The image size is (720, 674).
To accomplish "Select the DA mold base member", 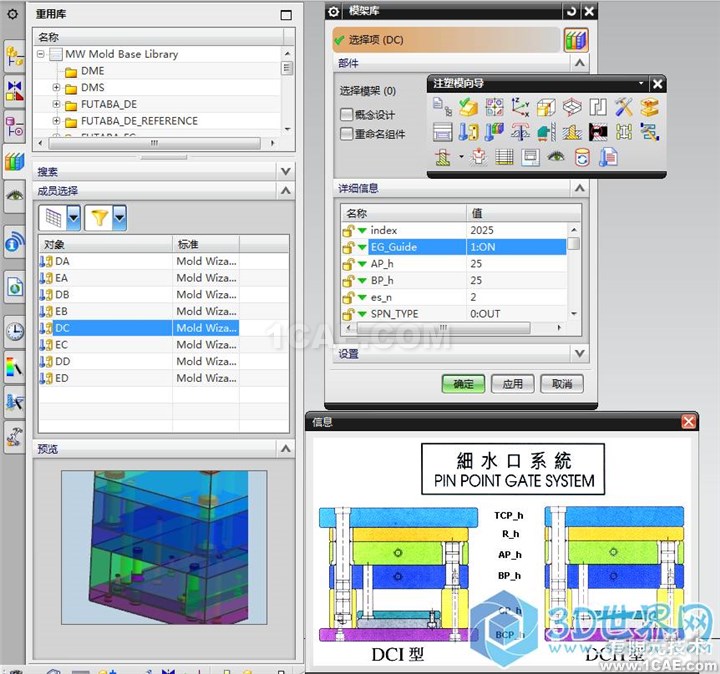I will coord(139,261).
